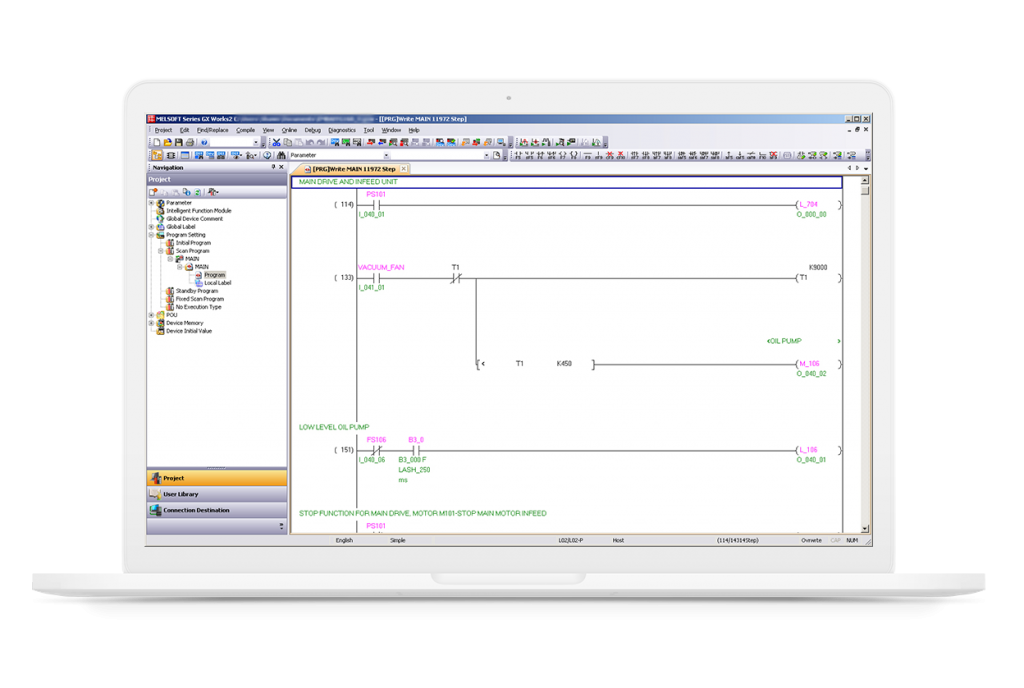Image resolution: width=1024 pixels, height=688 pixels.
Task: Click the Paste icon on the toolbar
Action: point(299,143)
